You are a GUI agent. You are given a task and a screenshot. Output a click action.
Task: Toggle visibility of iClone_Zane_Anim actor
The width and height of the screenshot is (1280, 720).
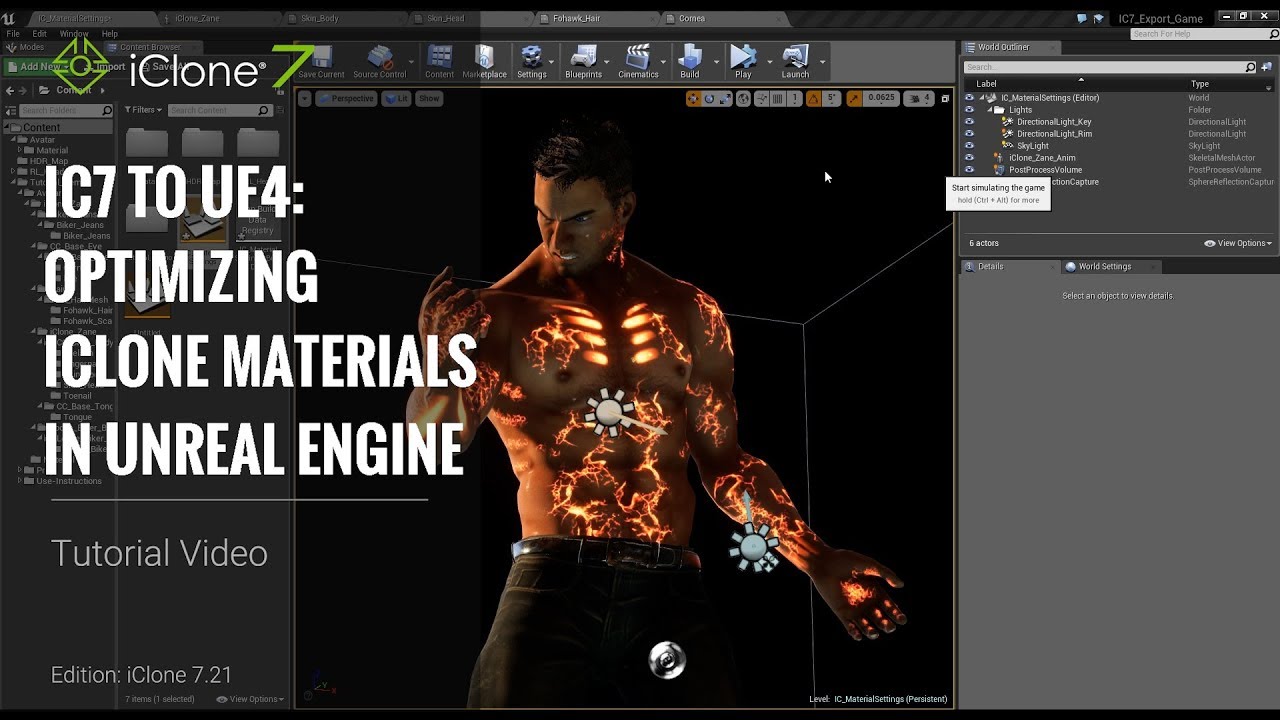click(x=969, y=158)
